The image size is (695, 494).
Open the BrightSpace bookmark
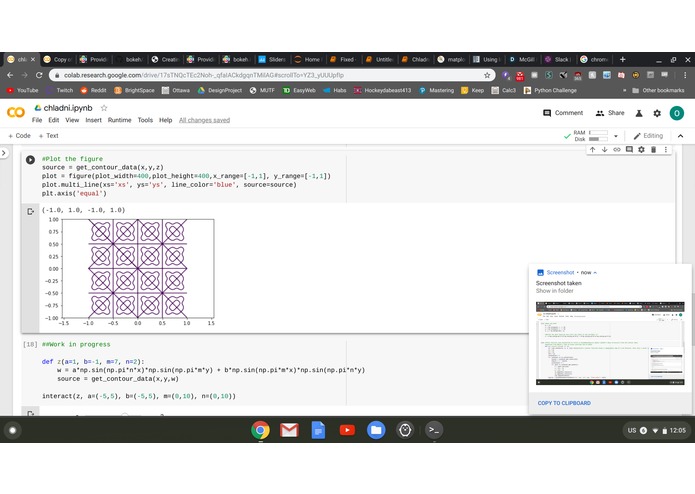point(134,90)
